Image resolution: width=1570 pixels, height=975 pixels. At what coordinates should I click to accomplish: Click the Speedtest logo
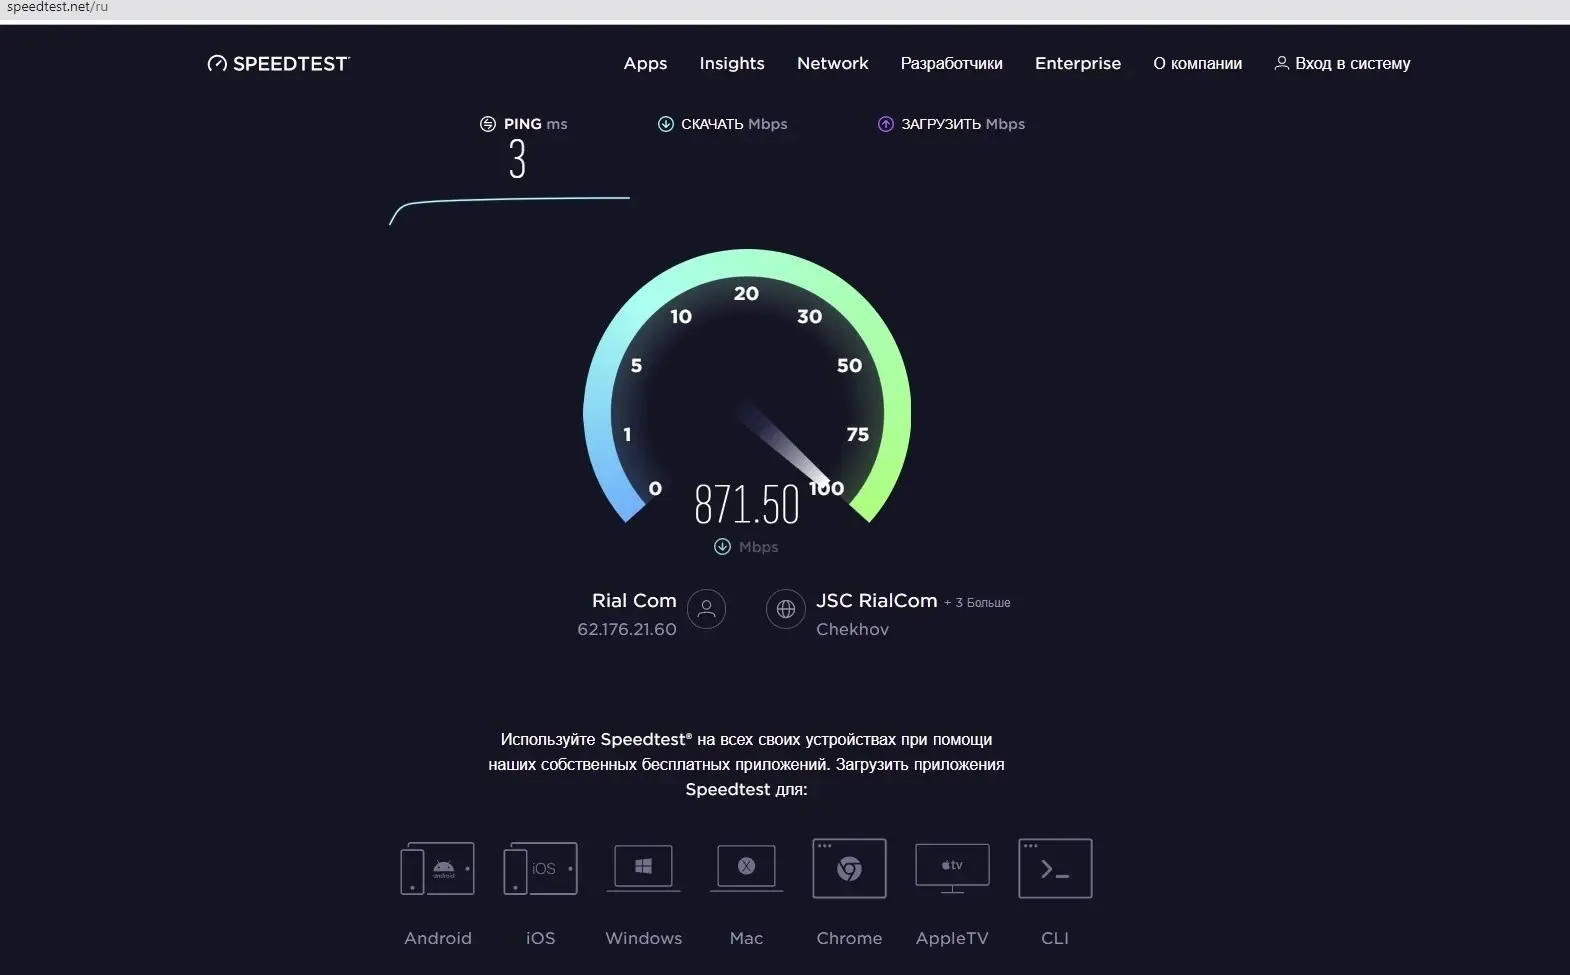(278, 64)
